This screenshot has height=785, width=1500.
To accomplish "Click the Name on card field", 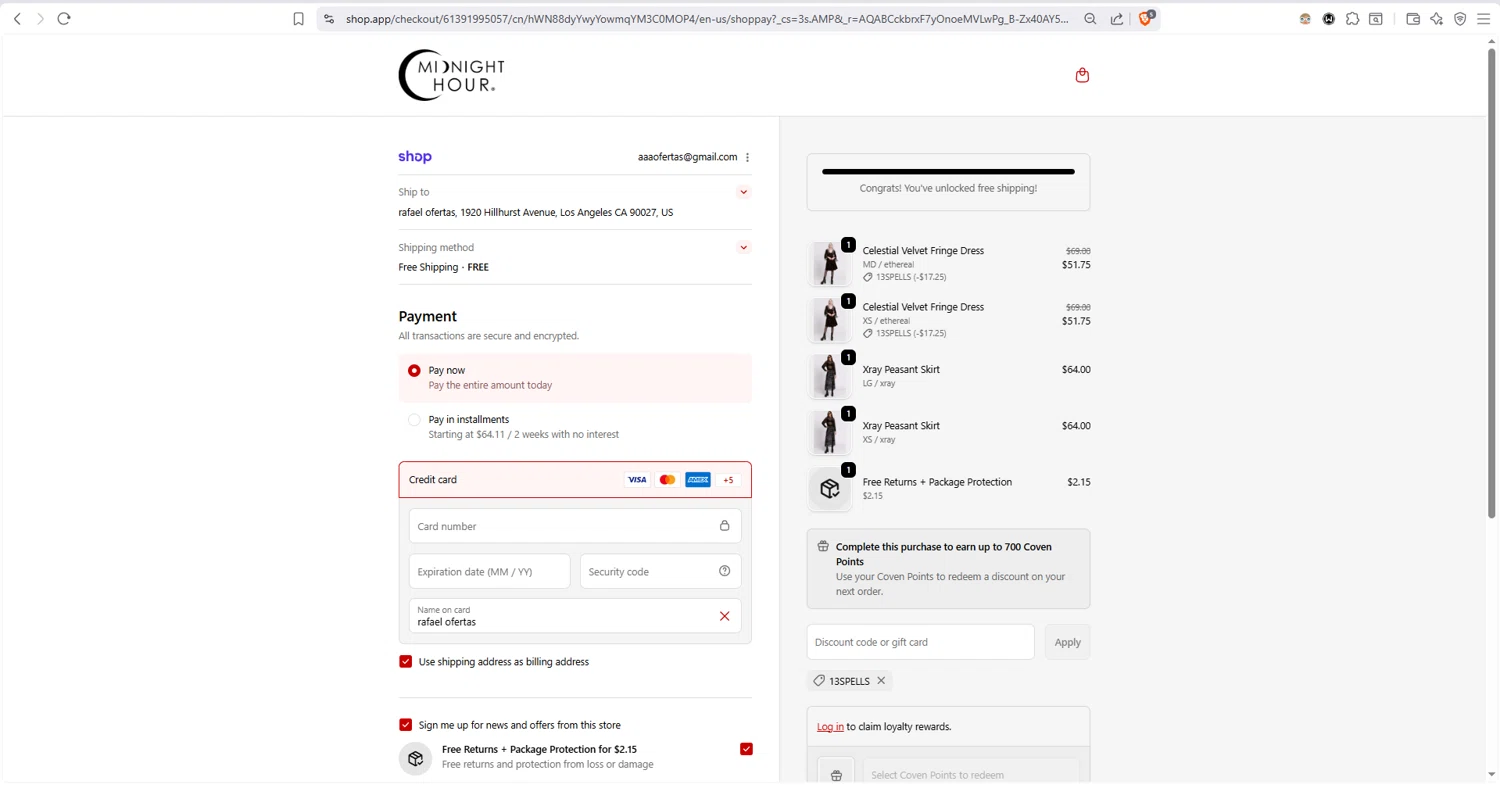I will pos(575,616).
